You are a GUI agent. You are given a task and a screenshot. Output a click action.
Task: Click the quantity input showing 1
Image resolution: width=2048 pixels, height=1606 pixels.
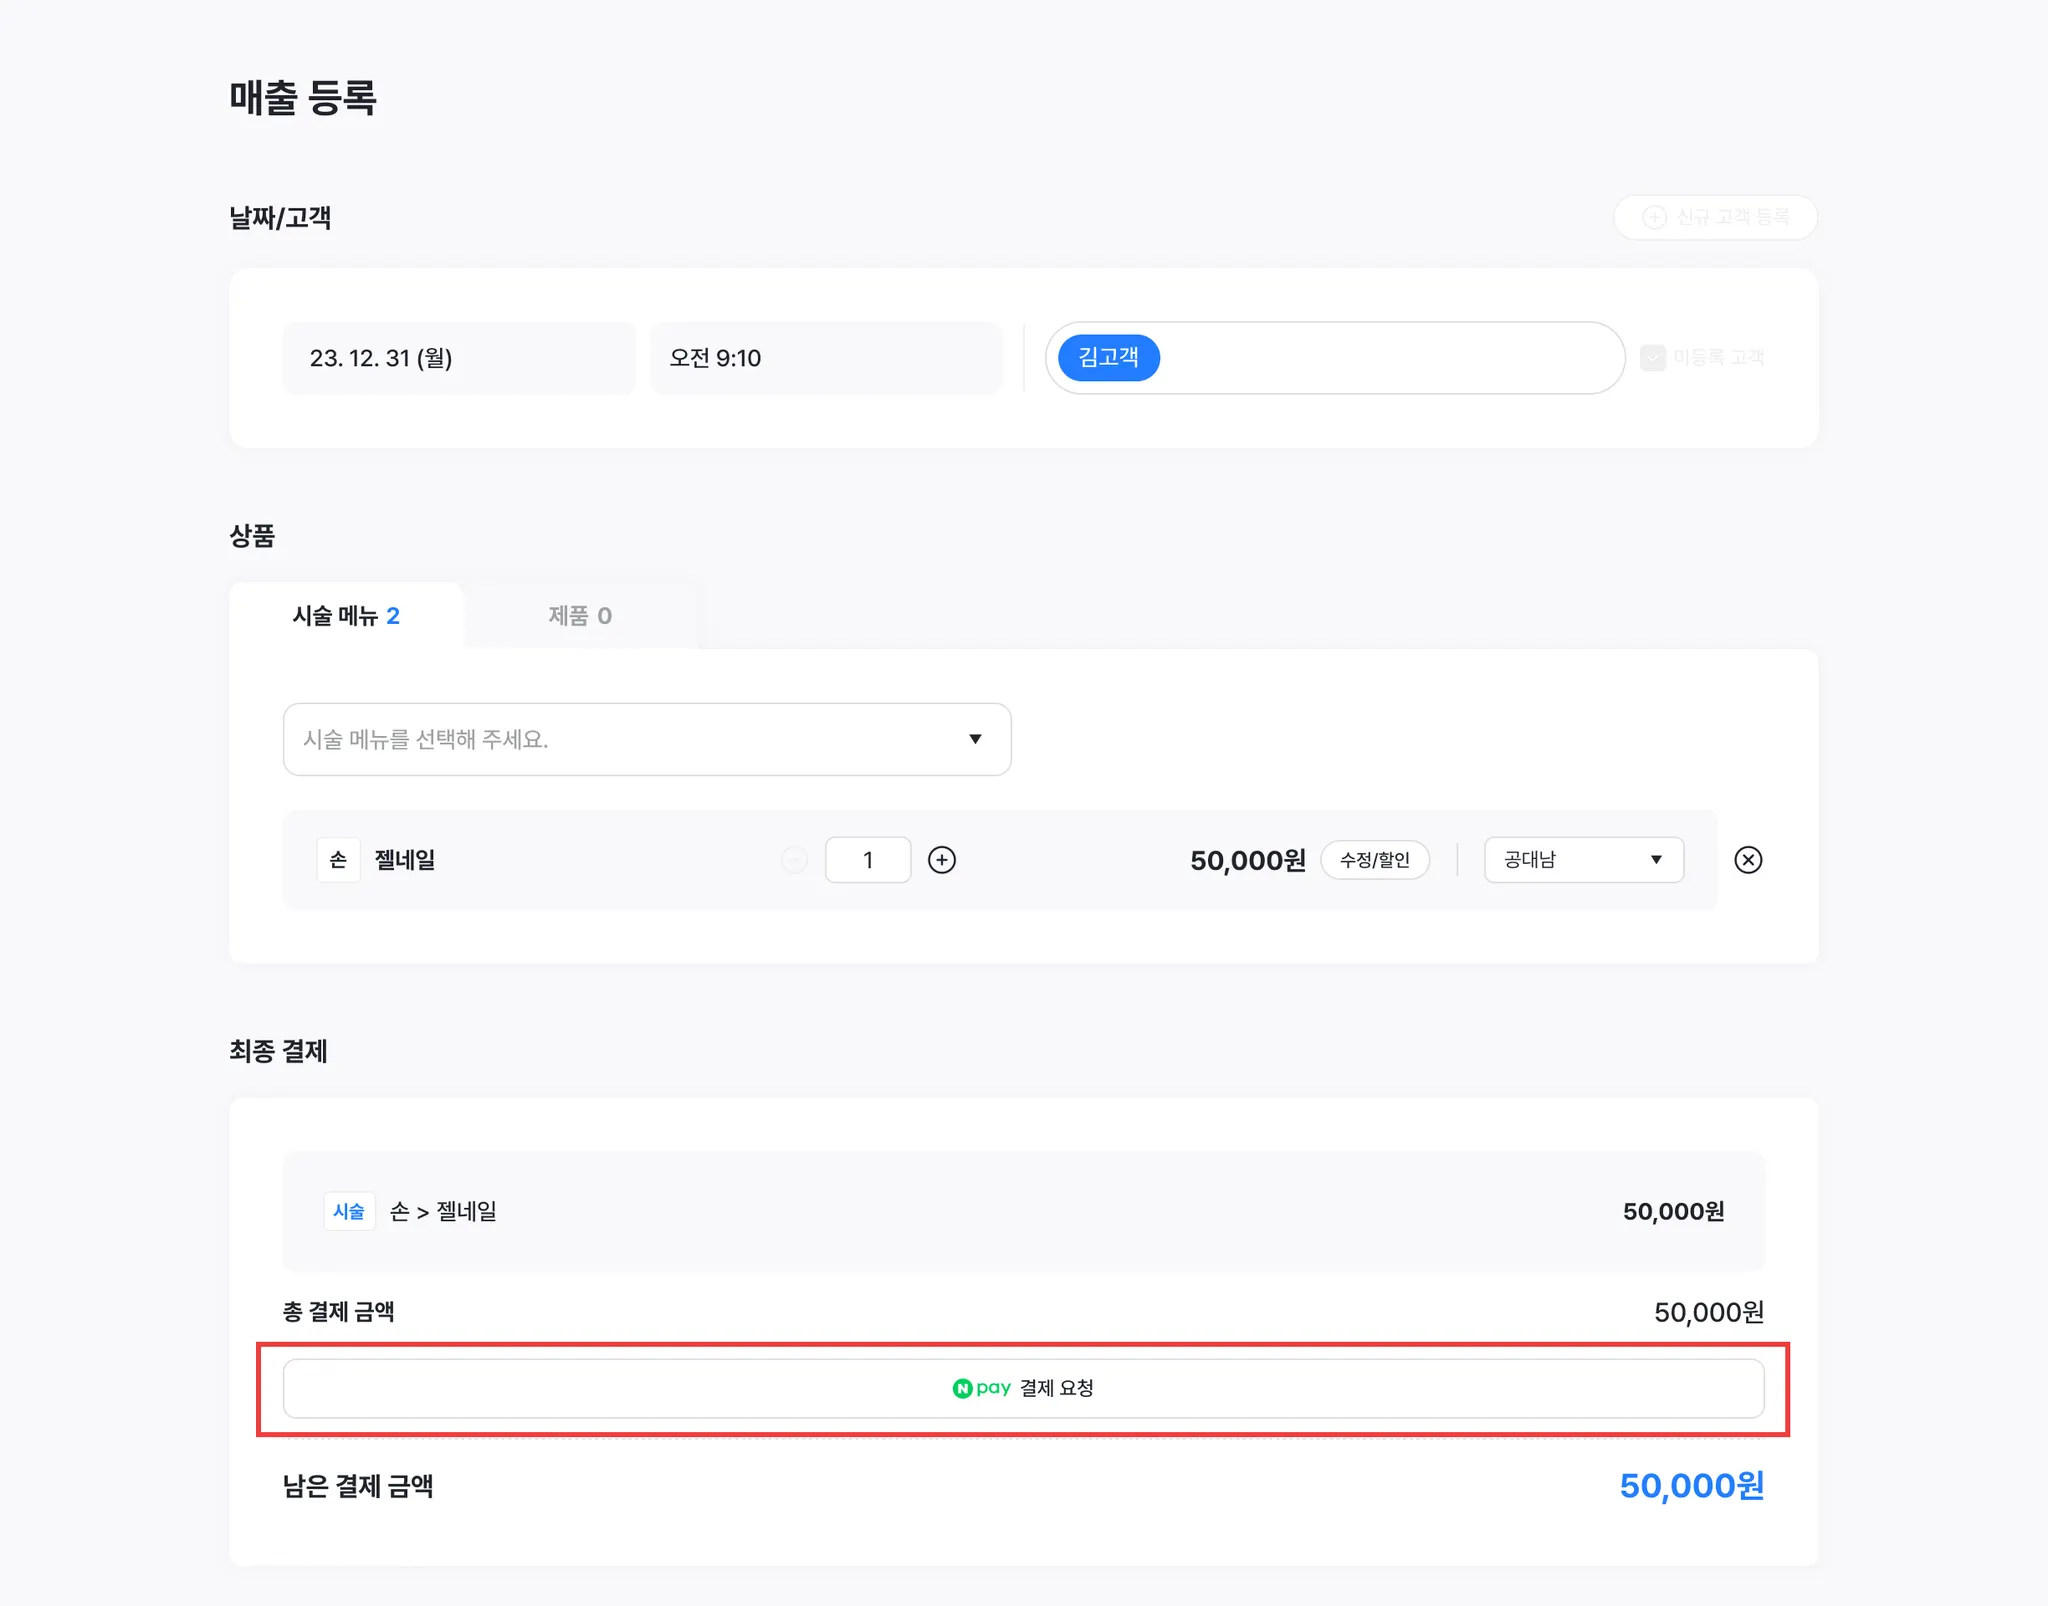click(867, 860)
